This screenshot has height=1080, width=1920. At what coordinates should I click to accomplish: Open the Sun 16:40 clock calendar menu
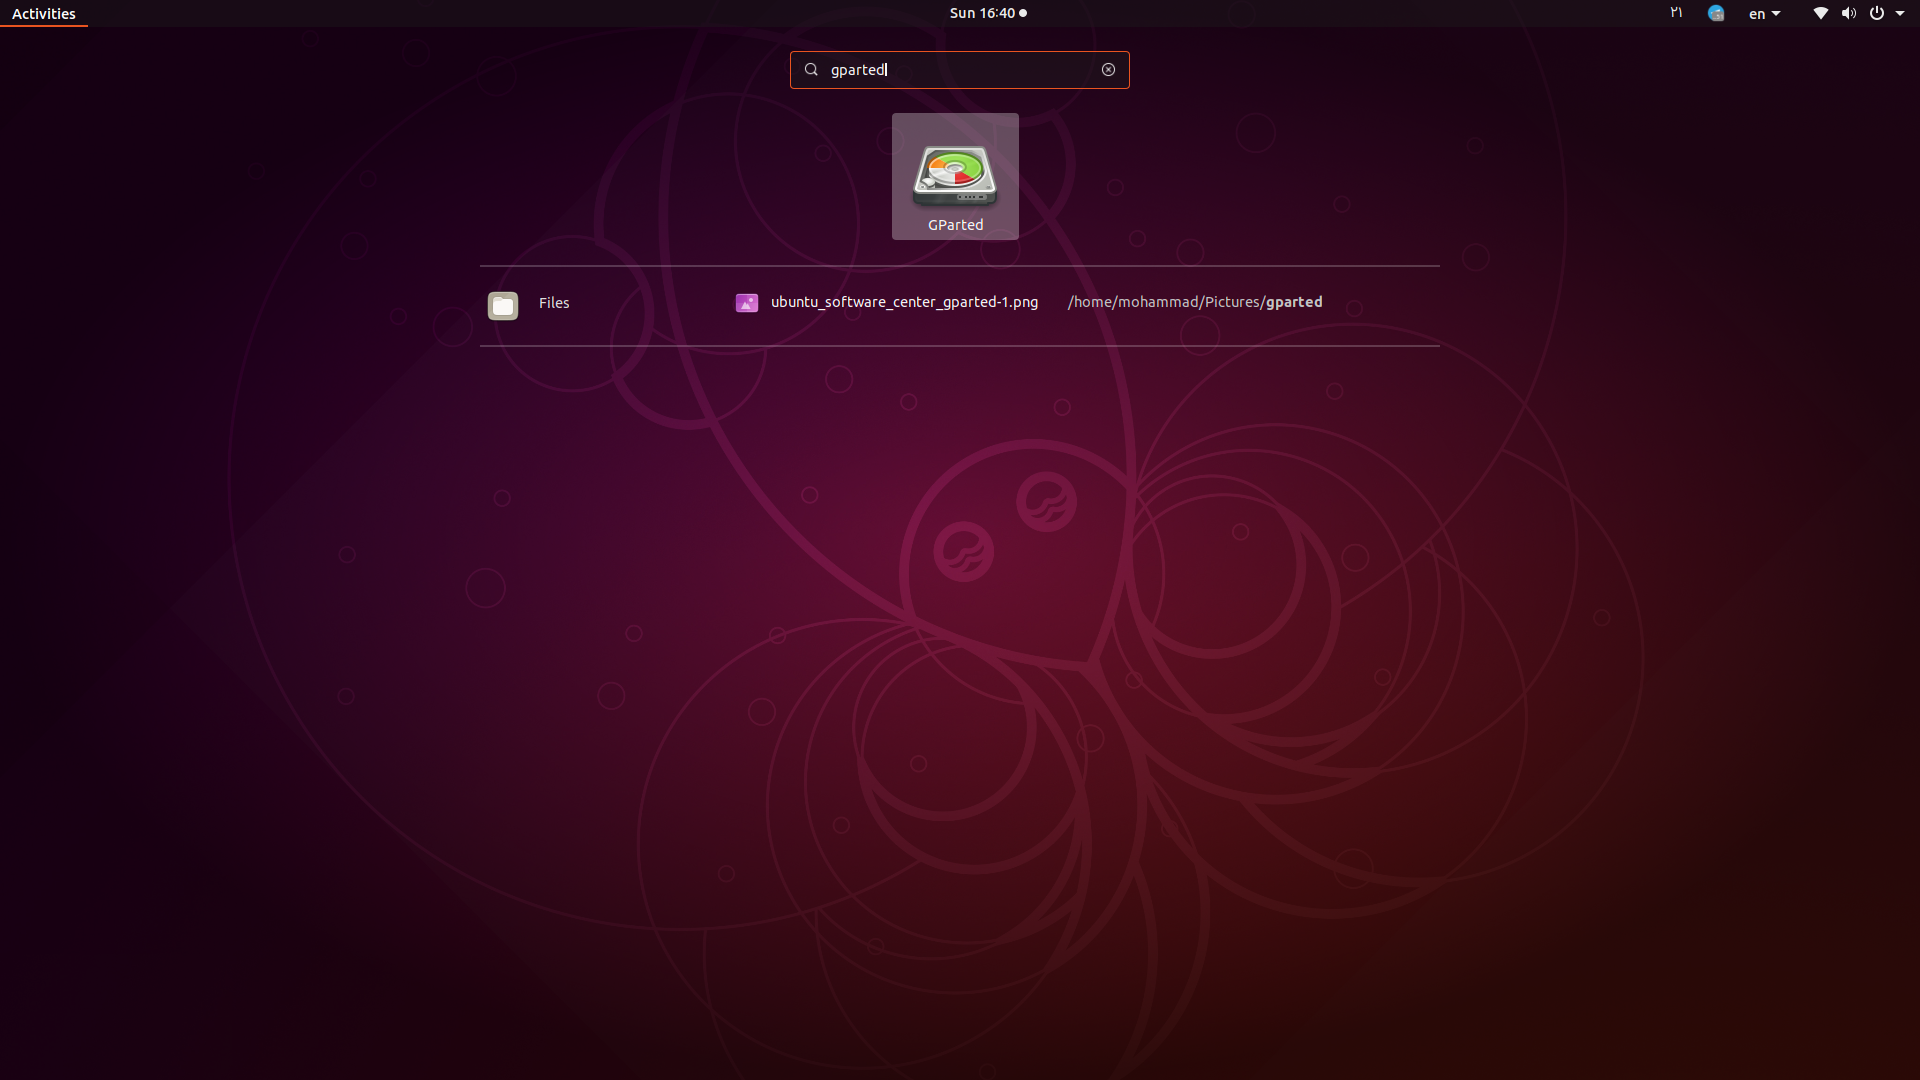coord(982,13)
